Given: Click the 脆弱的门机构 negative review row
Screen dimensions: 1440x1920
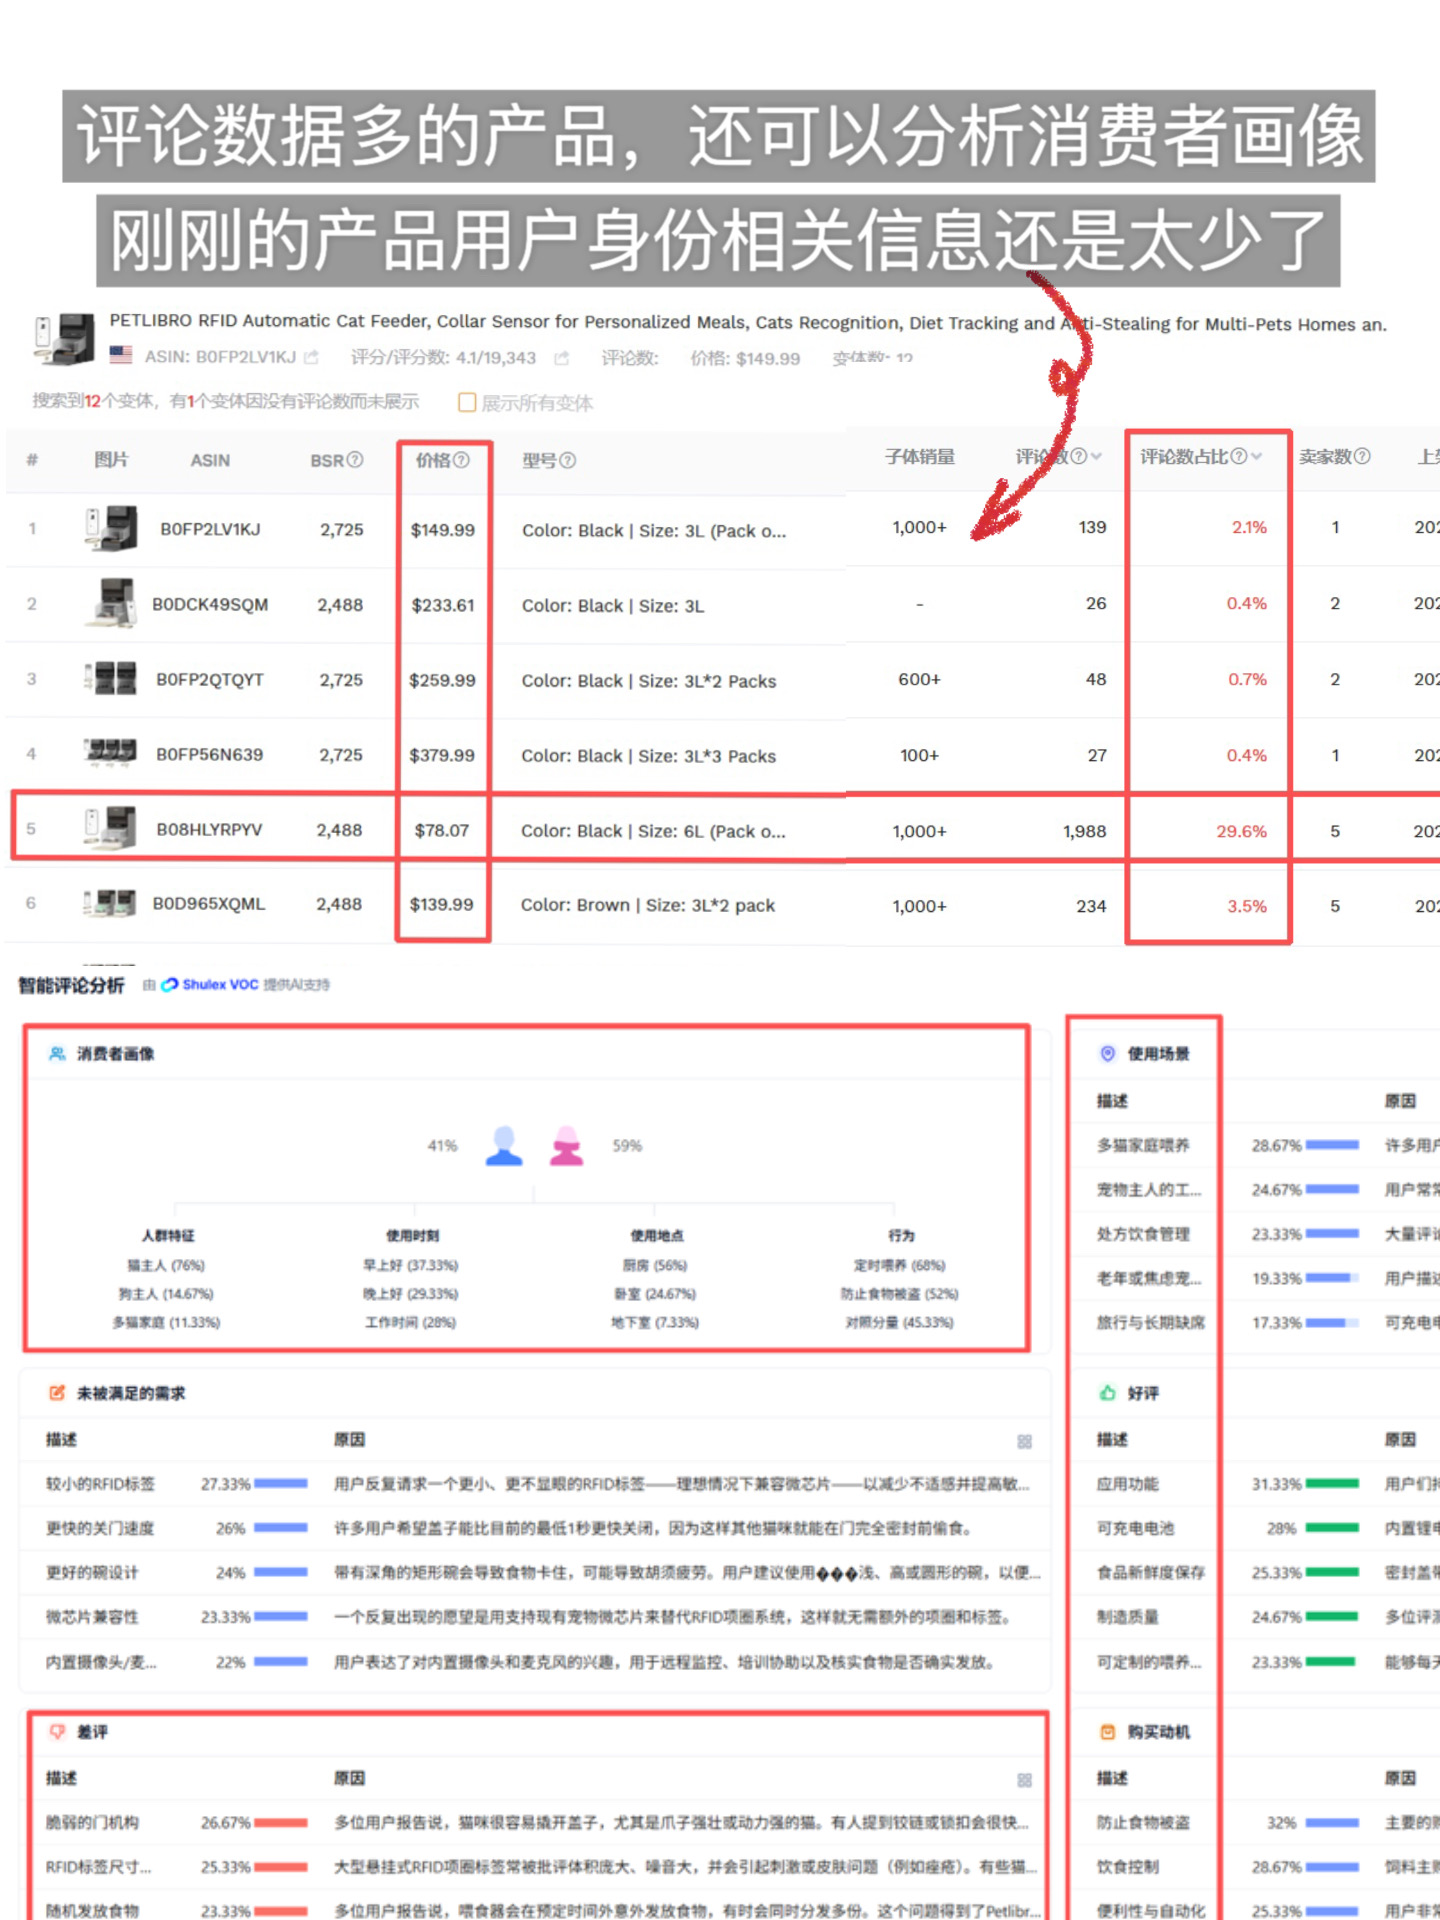Looking at the screenshot, I should click(x=537, y=1822).
